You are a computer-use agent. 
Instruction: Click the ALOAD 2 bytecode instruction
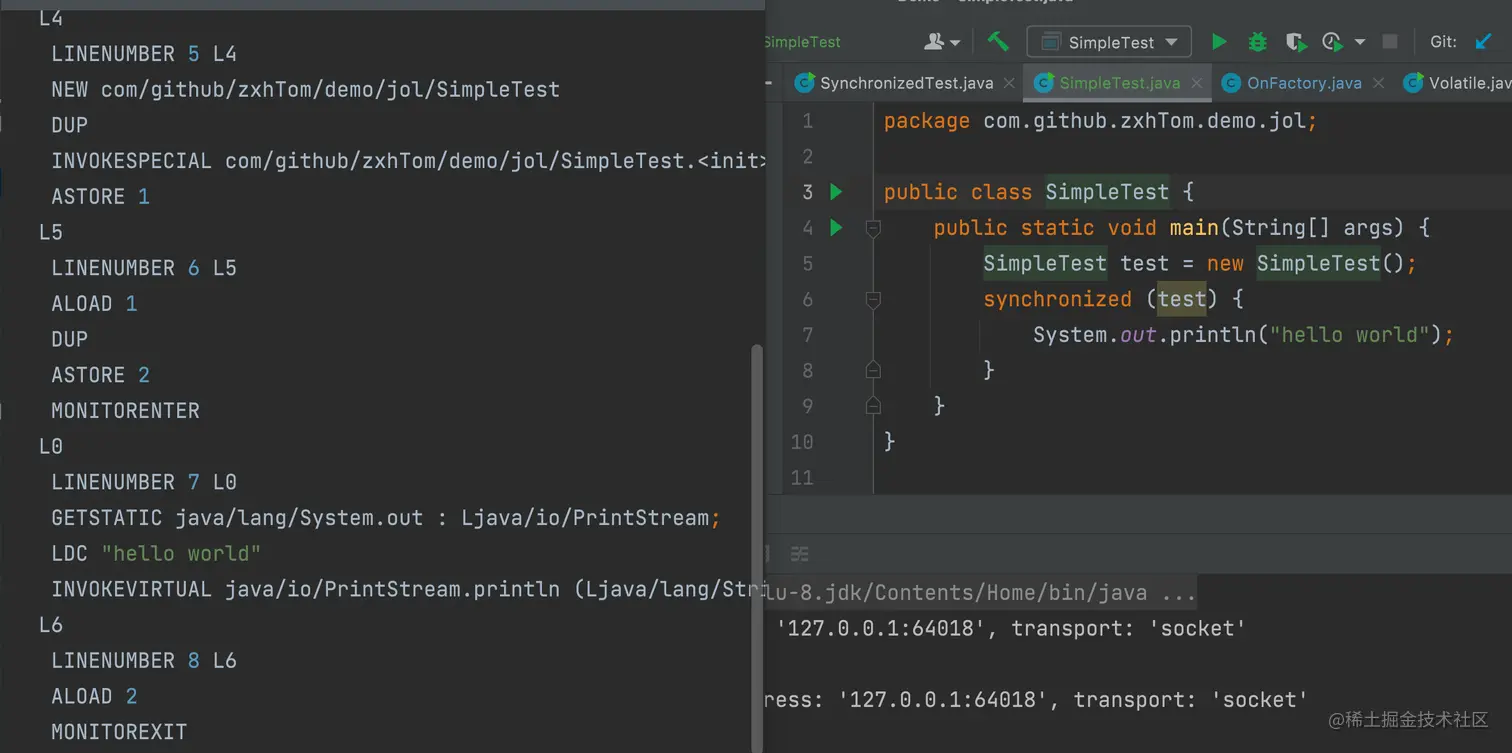94,696
